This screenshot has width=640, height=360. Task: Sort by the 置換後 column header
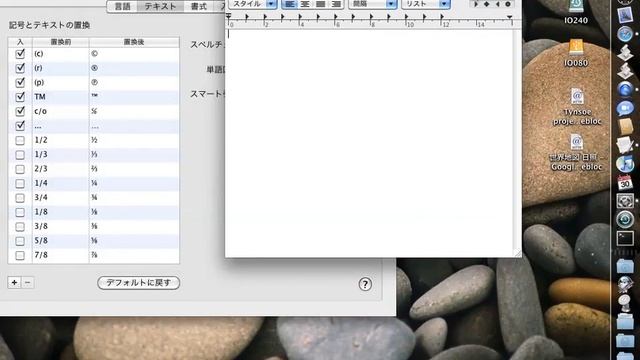134,42
